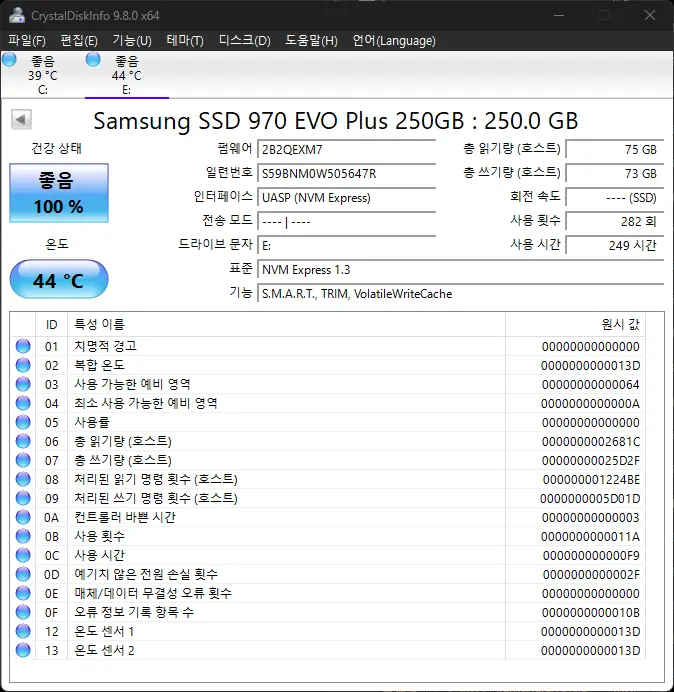674x692 pixels.
Task: Select the 매체/데이터 무결성 오류 횟수 row
Action: tap(328, 593)
